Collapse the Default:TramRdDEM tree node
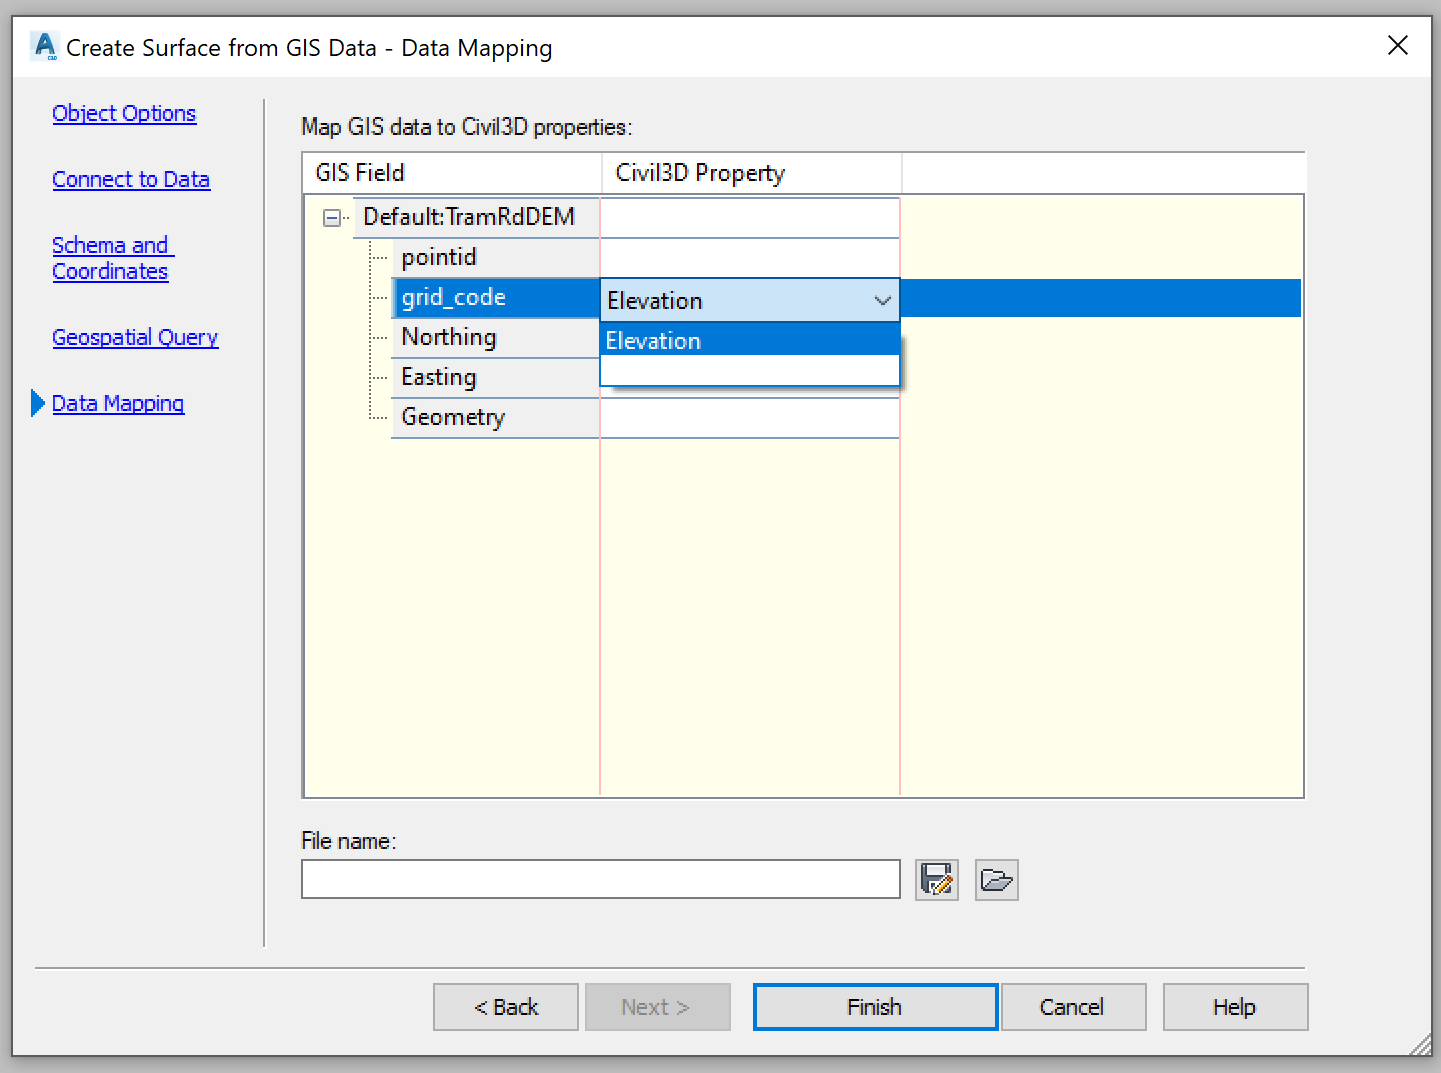1441x1073 pixels. point(331,217)
